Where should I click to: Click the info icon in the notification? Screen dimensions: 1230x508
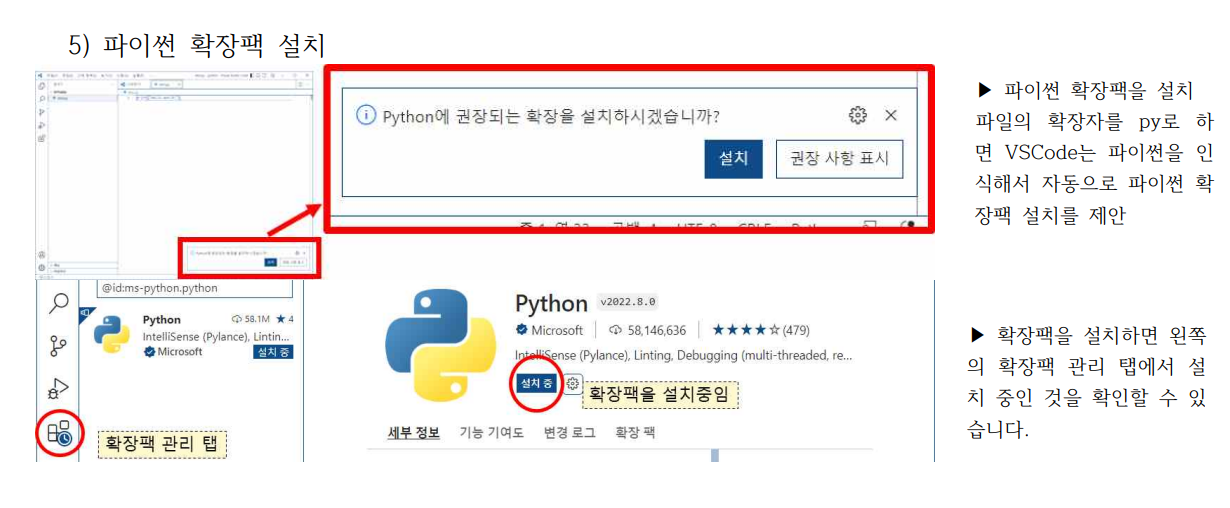click(x=366, y=116)
